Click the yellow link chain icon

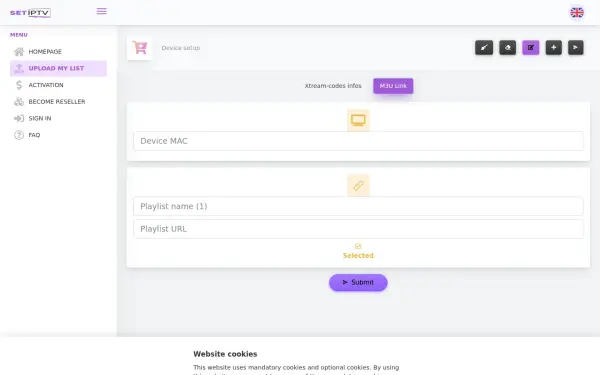pos(358,186)
